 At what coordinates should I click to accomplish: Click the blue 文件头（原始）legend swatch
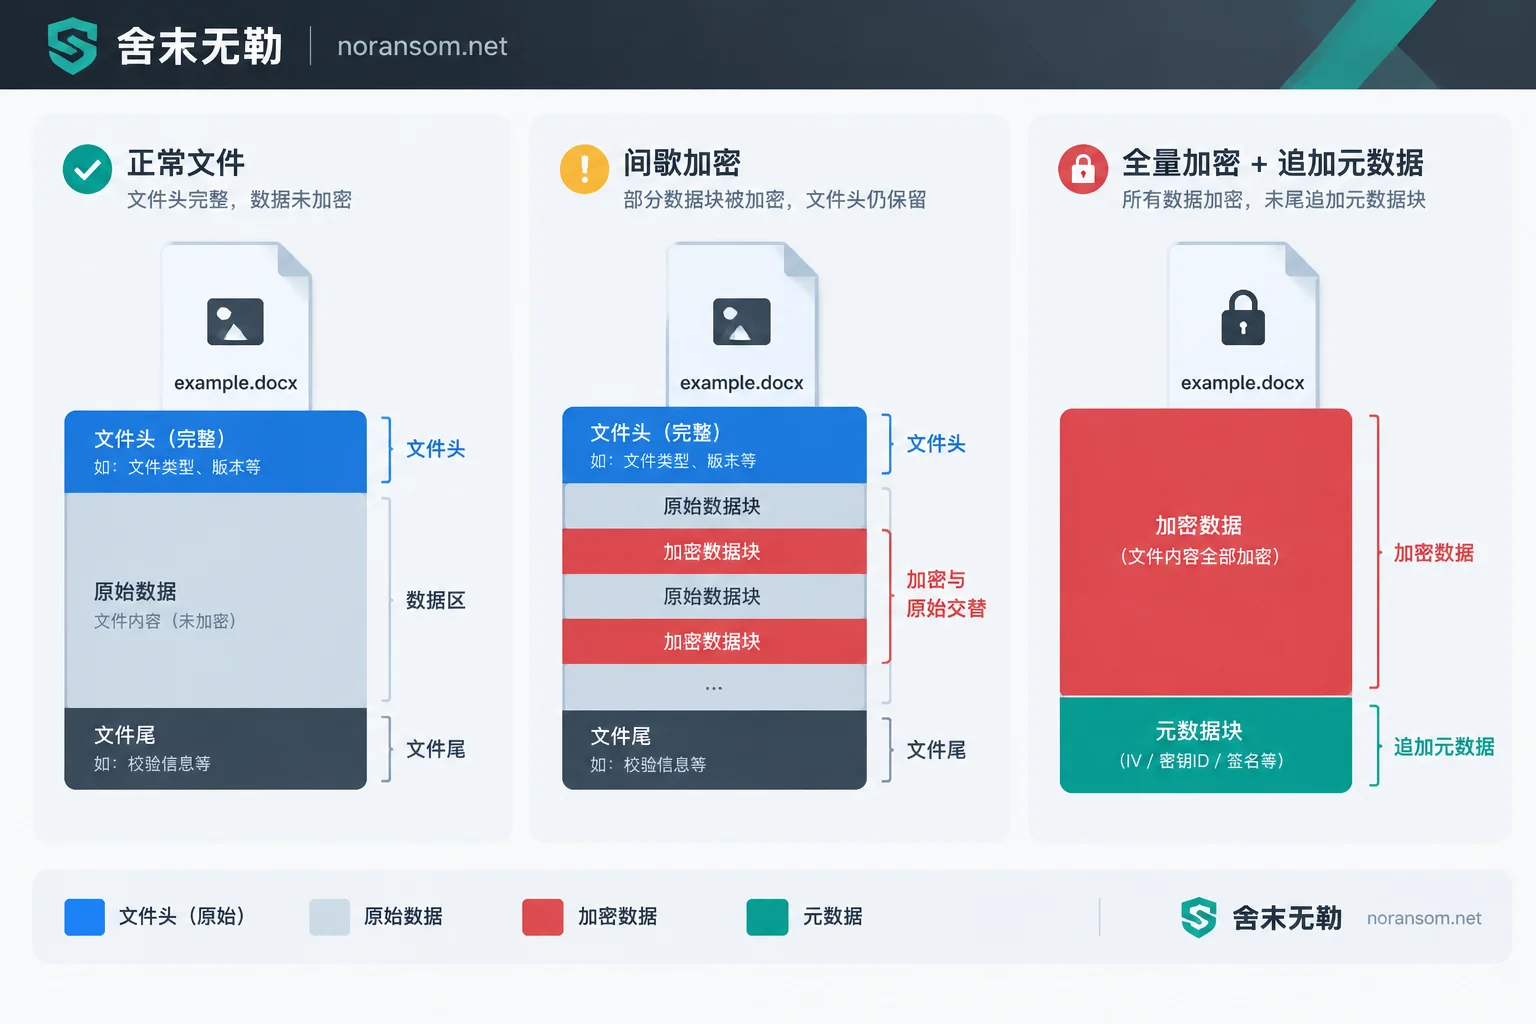(84, 917)
